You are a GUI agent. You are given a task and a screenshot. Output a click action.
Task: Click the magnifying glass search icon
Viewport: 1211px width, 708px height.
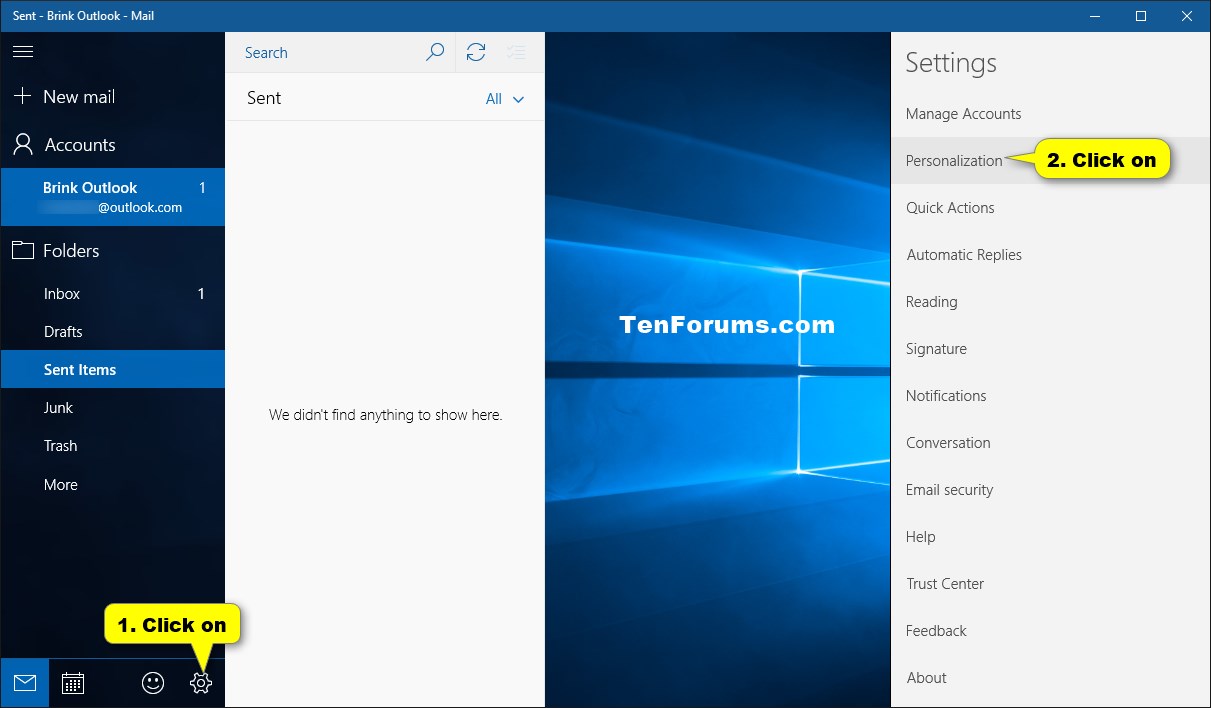pos(435,53)
